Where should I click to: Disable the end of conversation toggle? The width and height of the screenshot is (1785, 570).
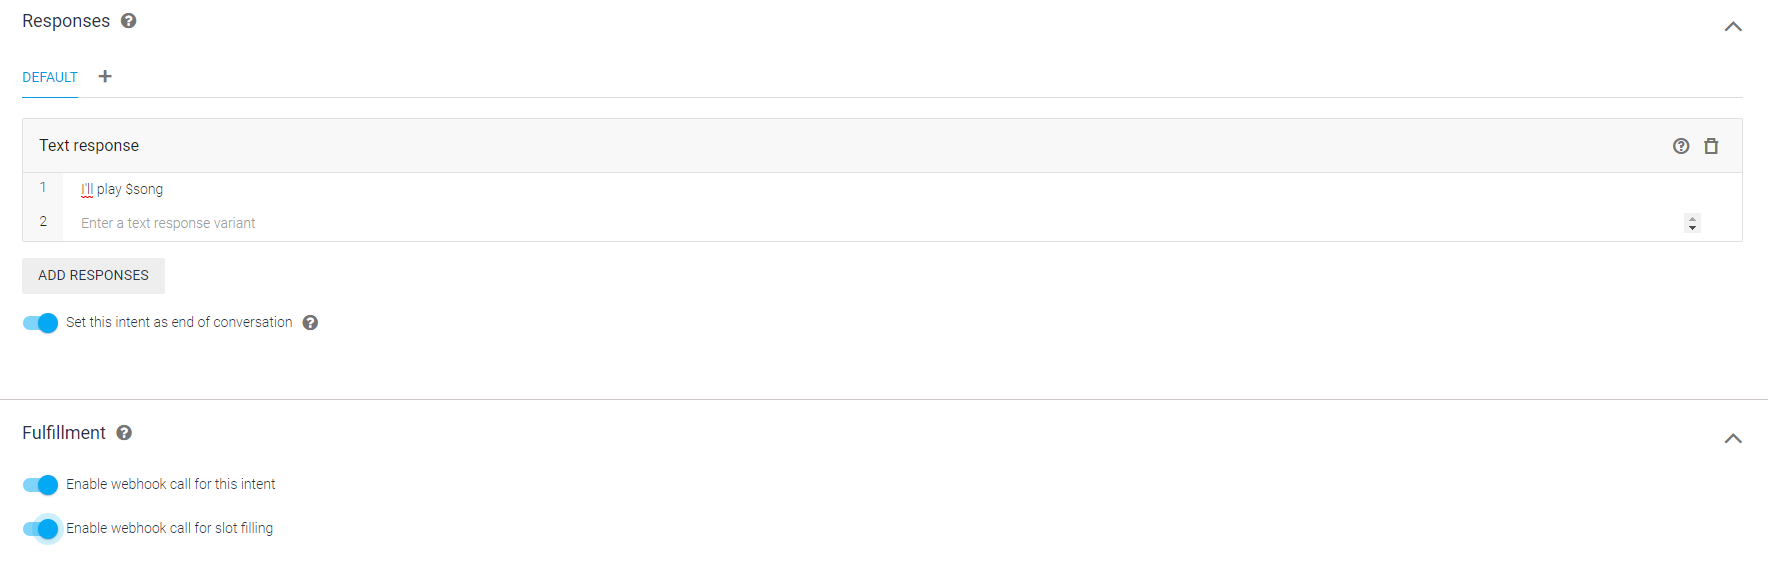click(41, 323)
